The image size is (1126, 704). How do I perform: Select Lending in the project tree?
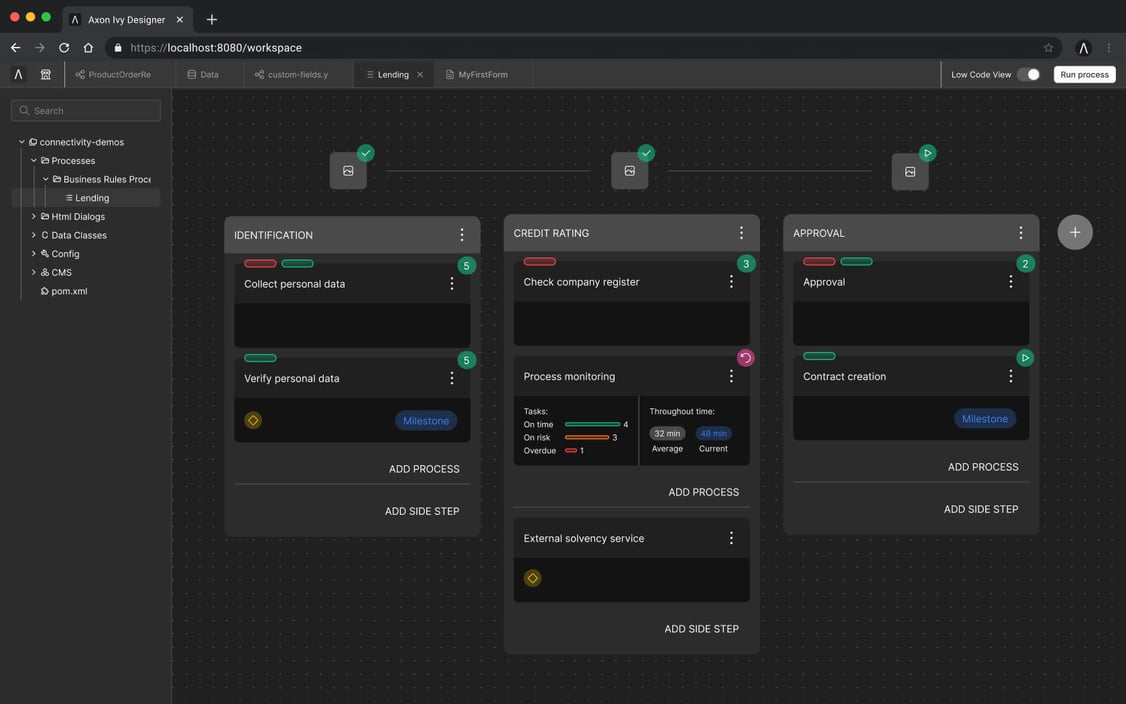coord(86,198)
